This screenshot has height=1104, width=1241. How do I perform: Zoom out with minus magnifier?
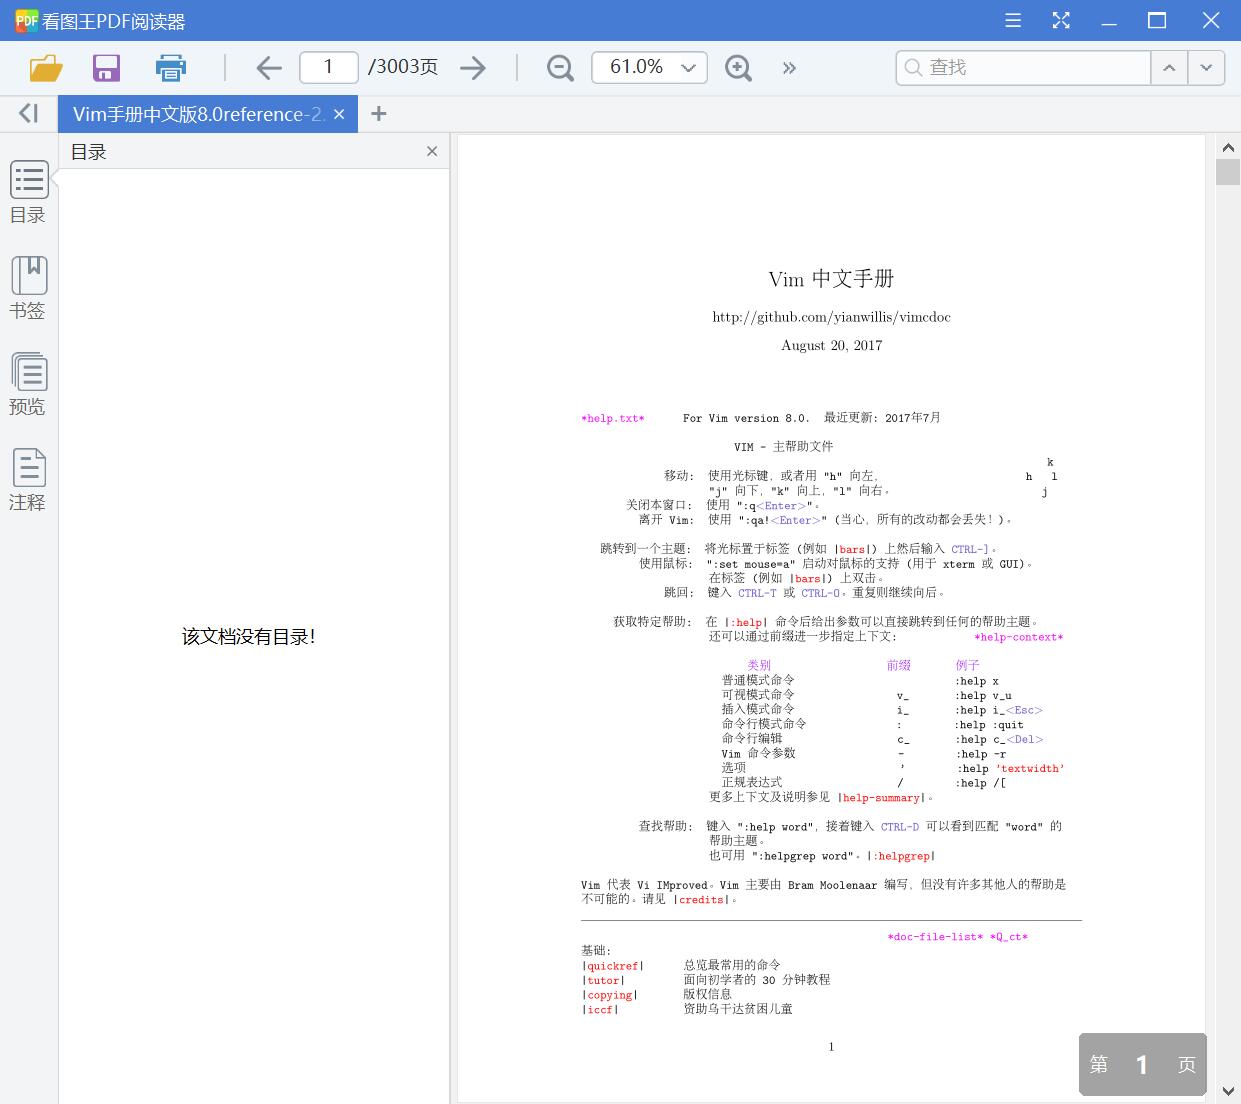click(x=560, y=68)
